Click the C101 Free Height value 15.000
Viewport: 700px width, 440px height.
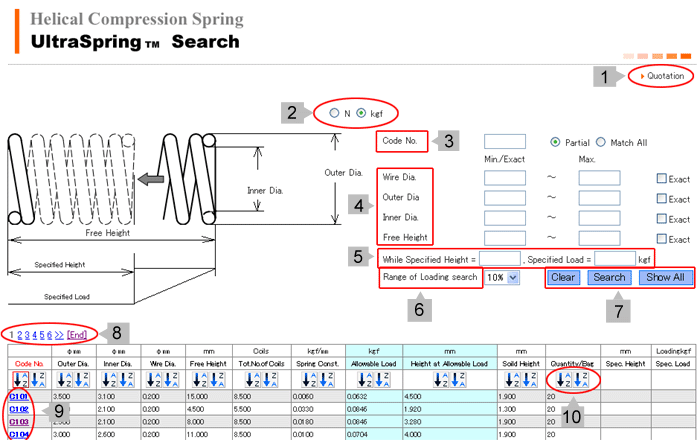pyautogui.click(x=199, y=396)
